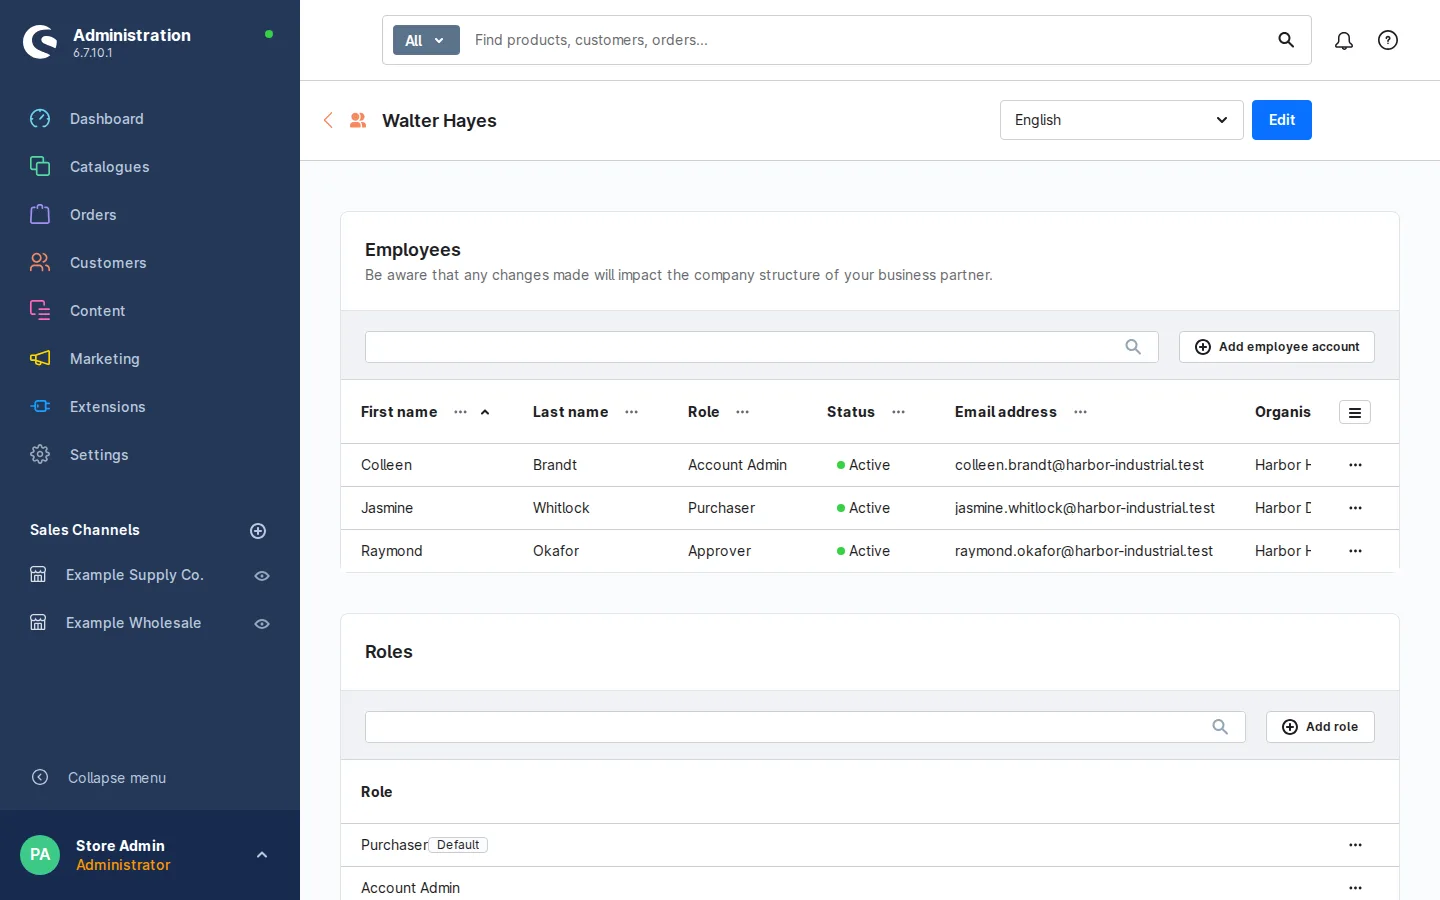Toggle visibility eye for Example Wholesale
This screenshot has width=1440, height=900.
pos(262,624)
